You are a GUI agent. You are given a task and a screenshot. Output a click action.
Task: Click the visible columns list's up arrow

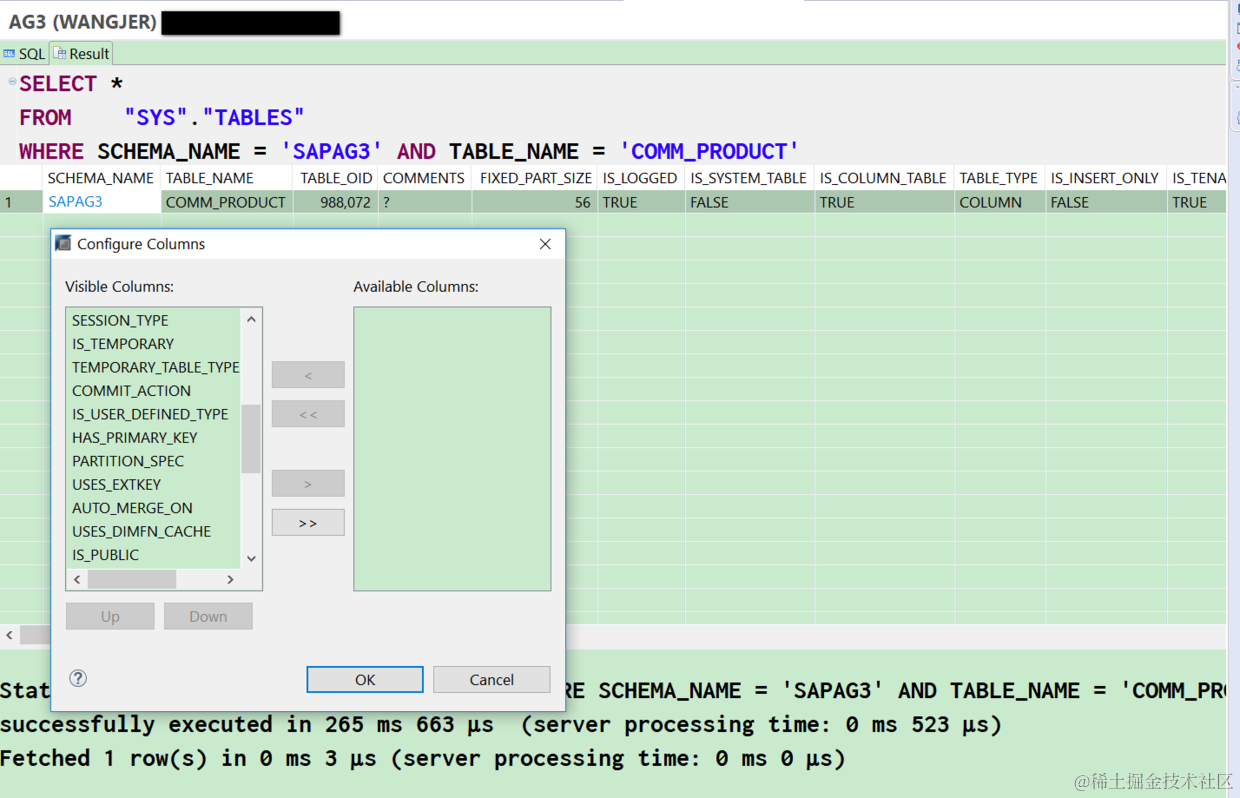[251, 320]
